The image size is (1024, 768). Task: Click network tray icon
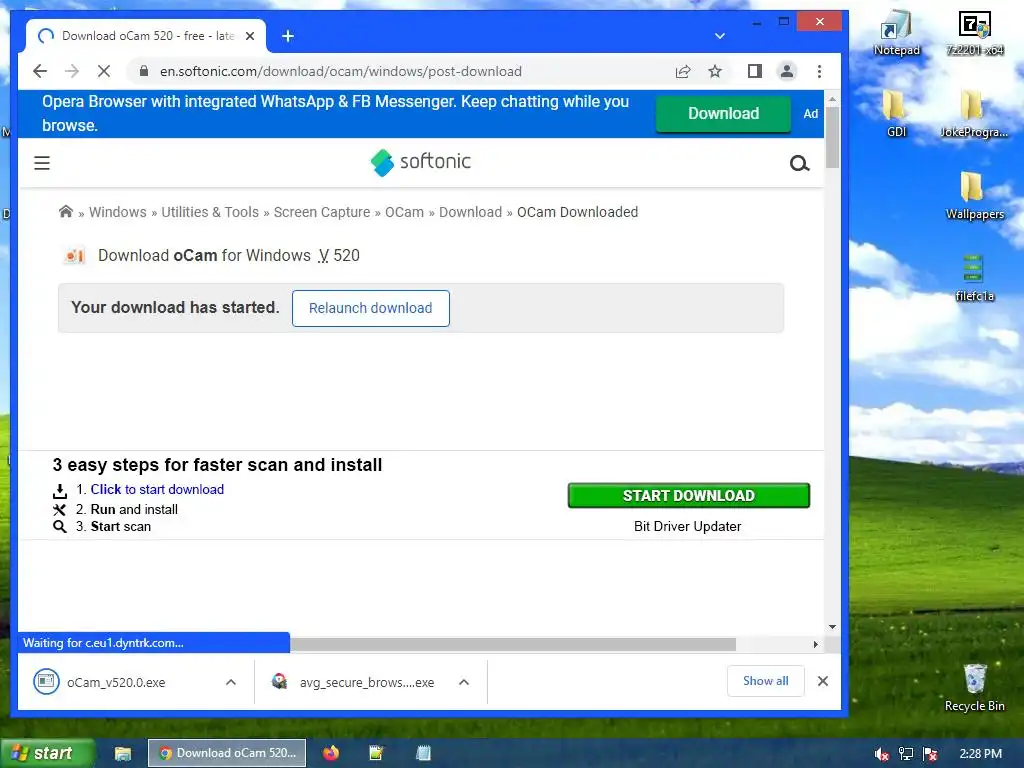point(906,754)
